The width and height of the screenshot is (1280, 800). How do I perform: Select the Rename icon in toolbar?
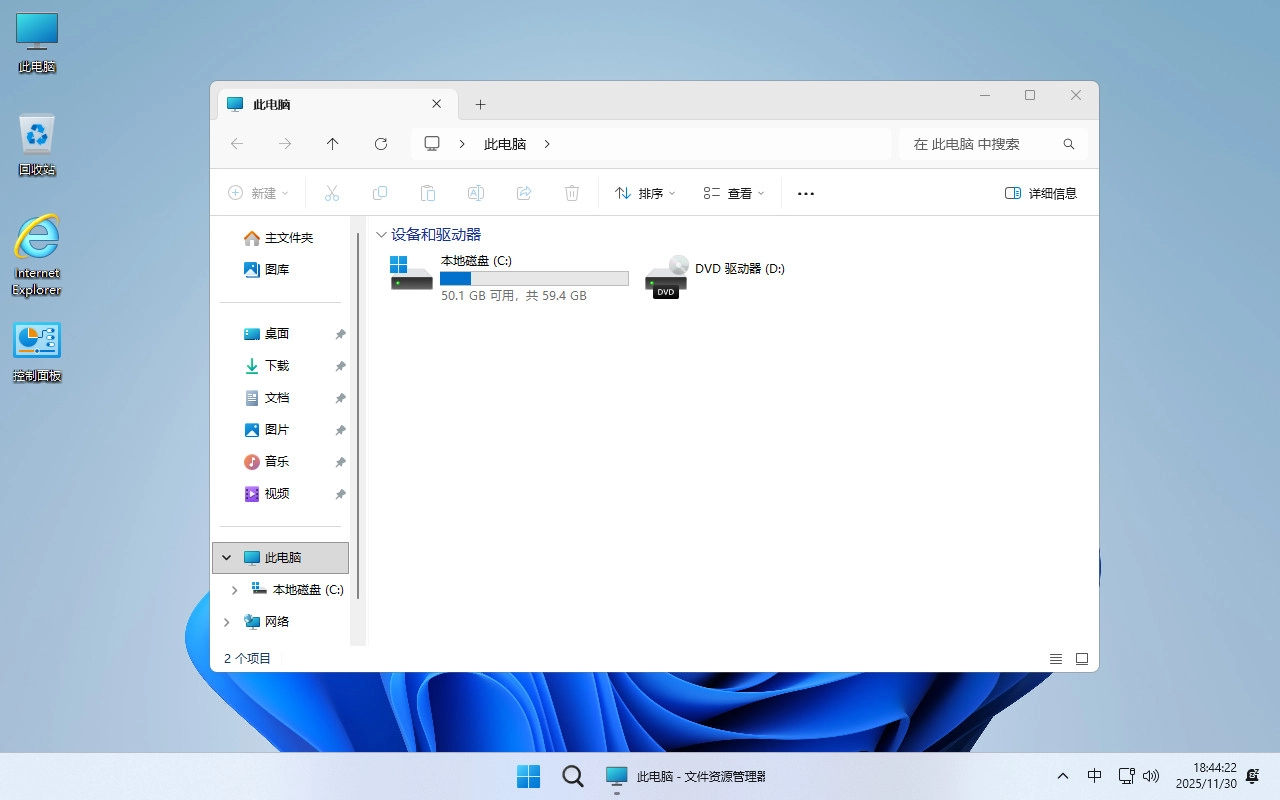(476, 192)
